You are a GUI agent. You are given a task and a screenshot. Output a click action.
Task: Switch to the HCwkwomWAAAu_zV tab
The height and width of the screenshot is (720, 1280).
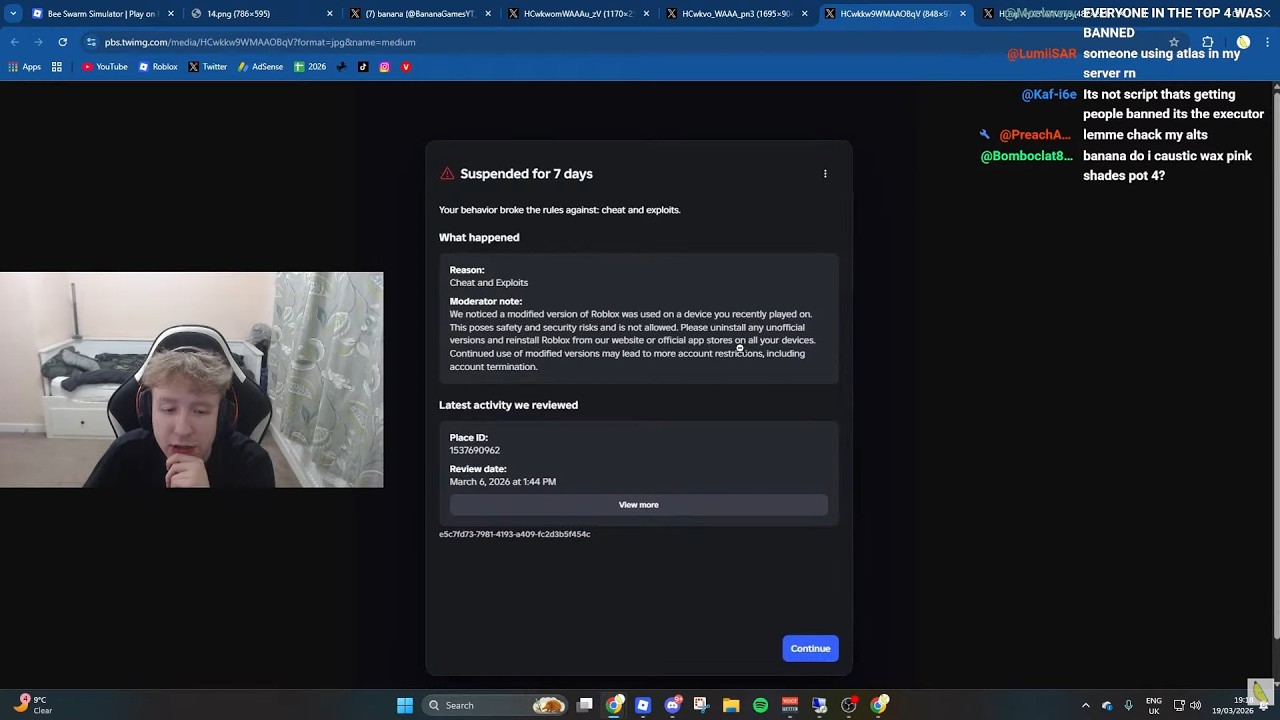[578, 14]
